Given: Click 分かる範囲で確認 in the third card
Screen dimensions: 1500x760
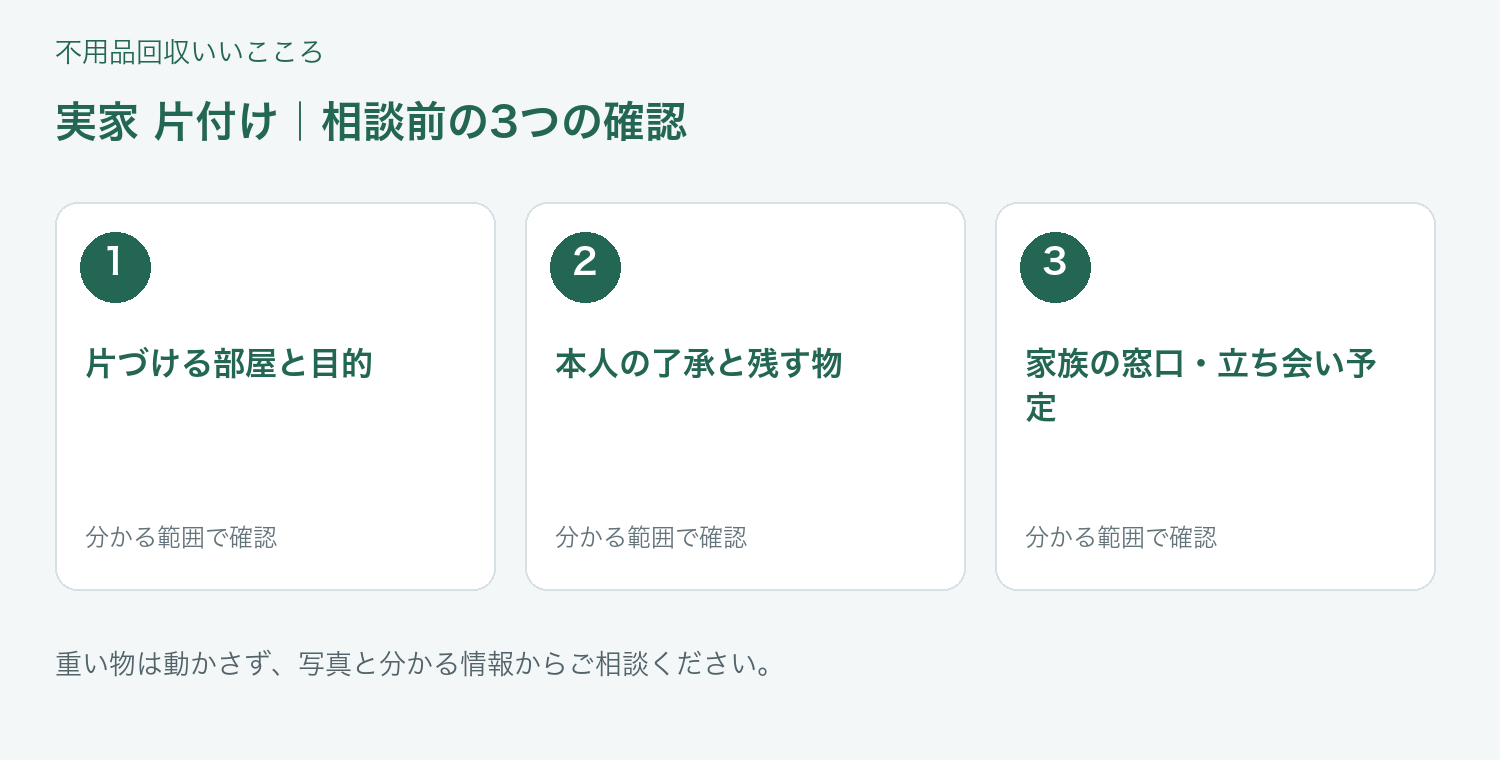Looking at the screenshot, I should [1121, 538].
